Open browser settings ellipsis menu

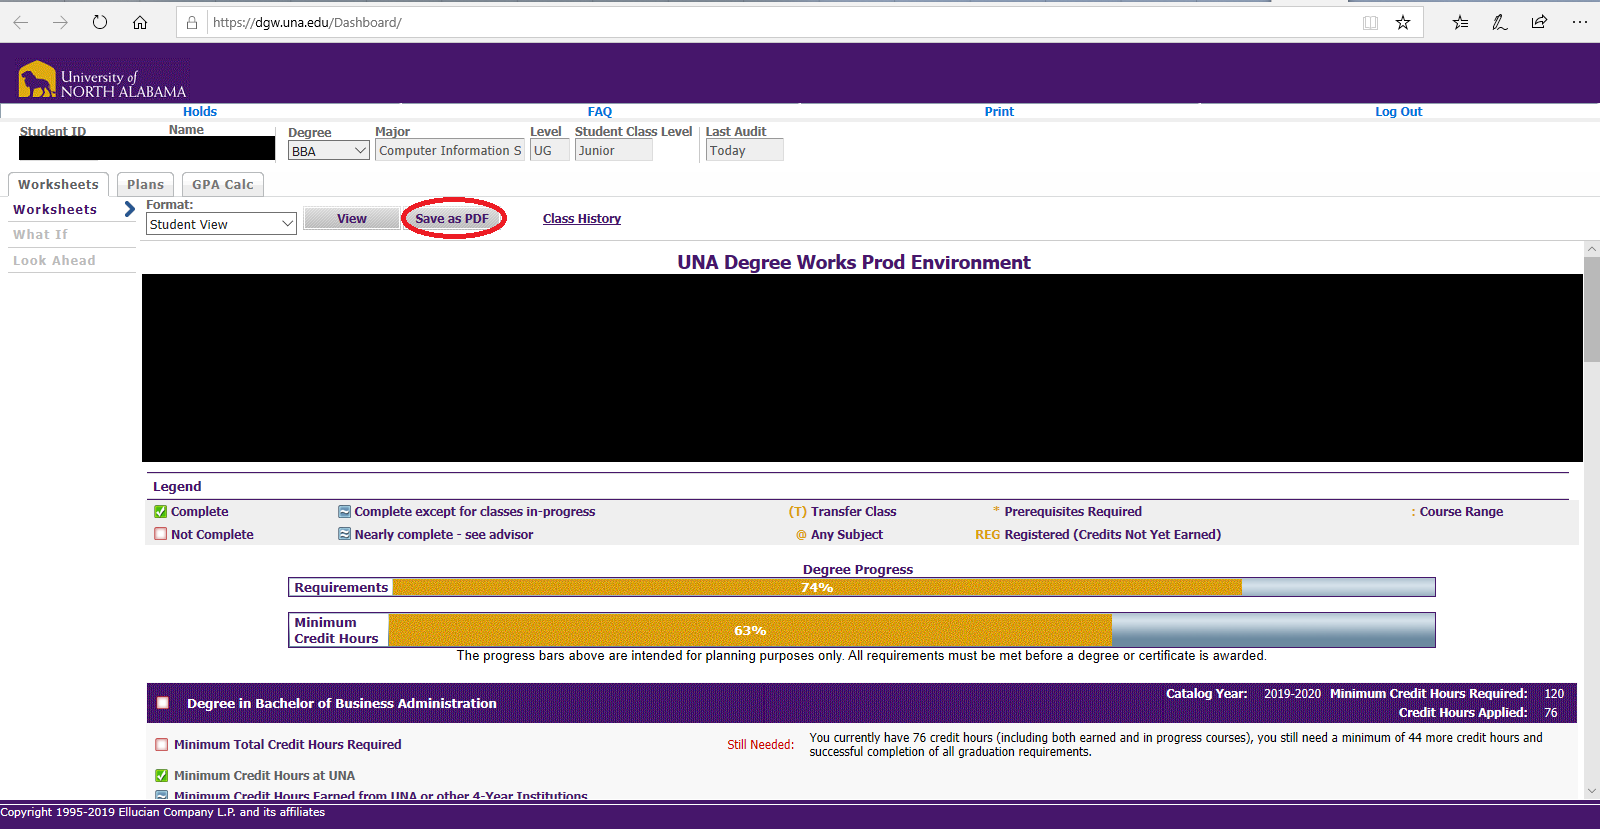coord(1580,22)
